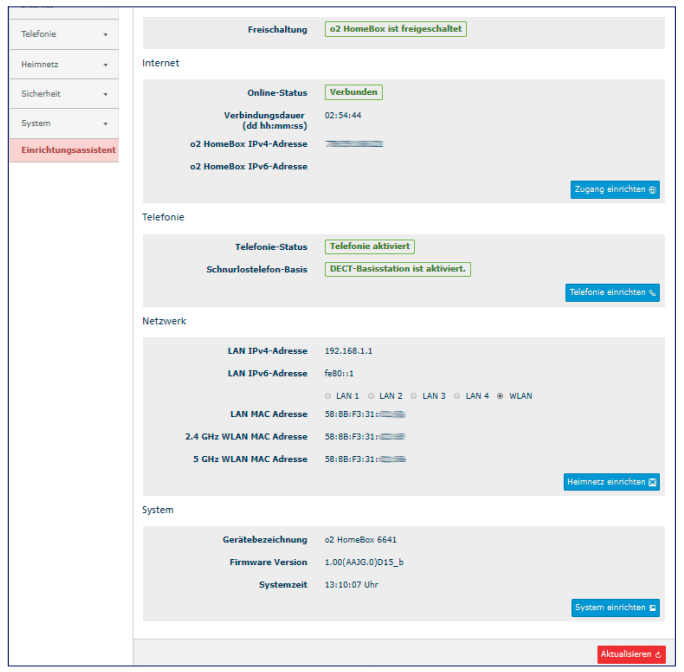Viewport: 684px width, 672px height.
Task: Click network icon on Heimnetz einrichten button
Action: click(653, 482)
